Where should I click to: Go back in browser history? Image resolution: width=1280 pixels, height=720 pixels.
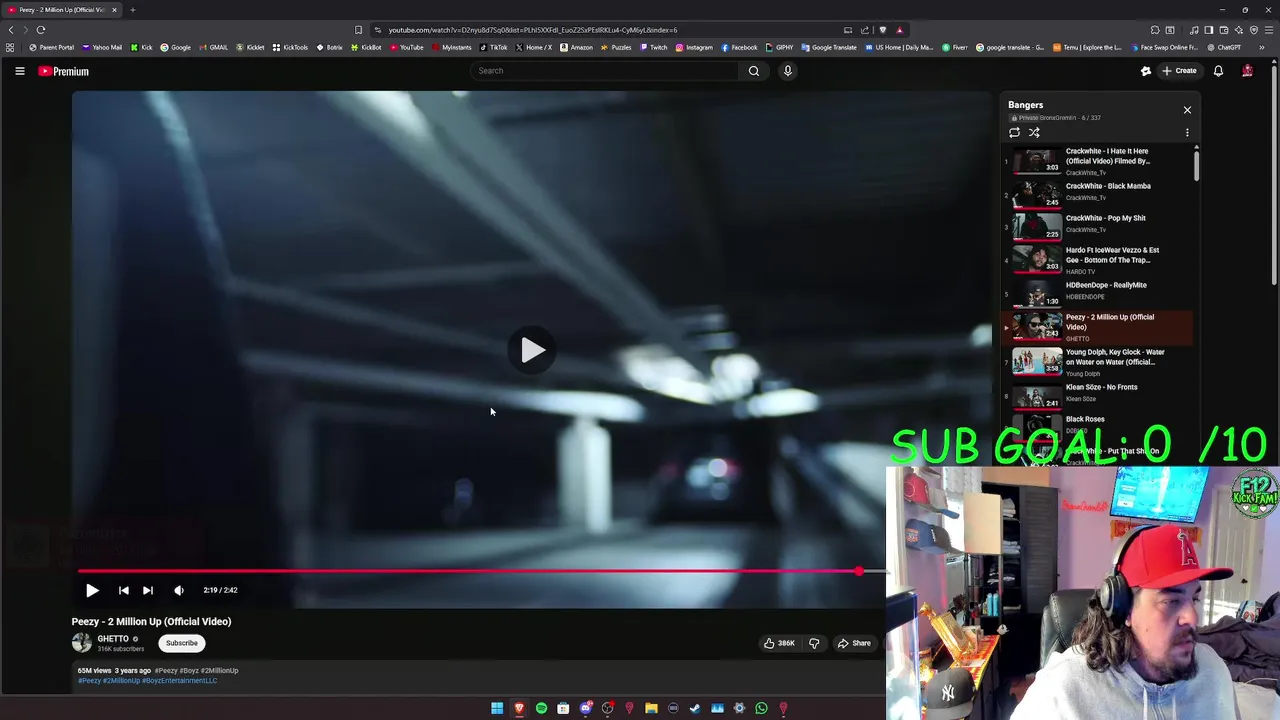pyautogui.click(x=11, y=30)
